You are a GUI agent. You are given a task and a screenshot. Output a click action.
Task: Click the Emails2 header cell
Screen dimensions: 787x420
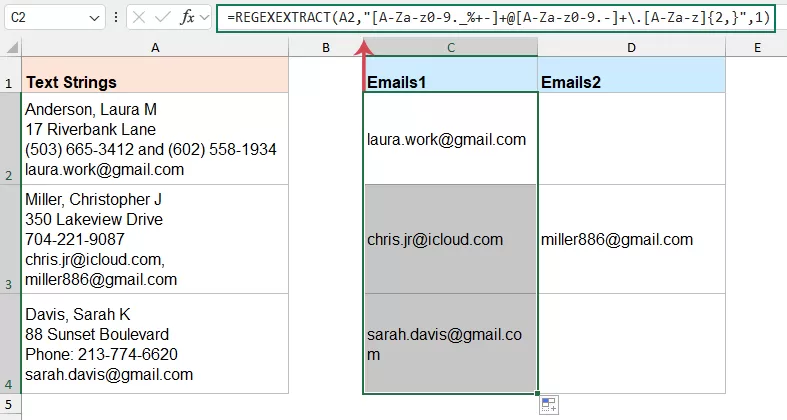631,75
